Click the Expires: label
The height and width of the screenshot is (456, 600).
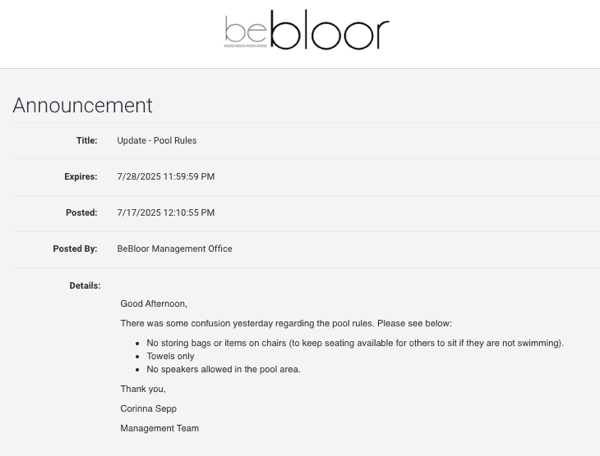(x=81, y=176)
